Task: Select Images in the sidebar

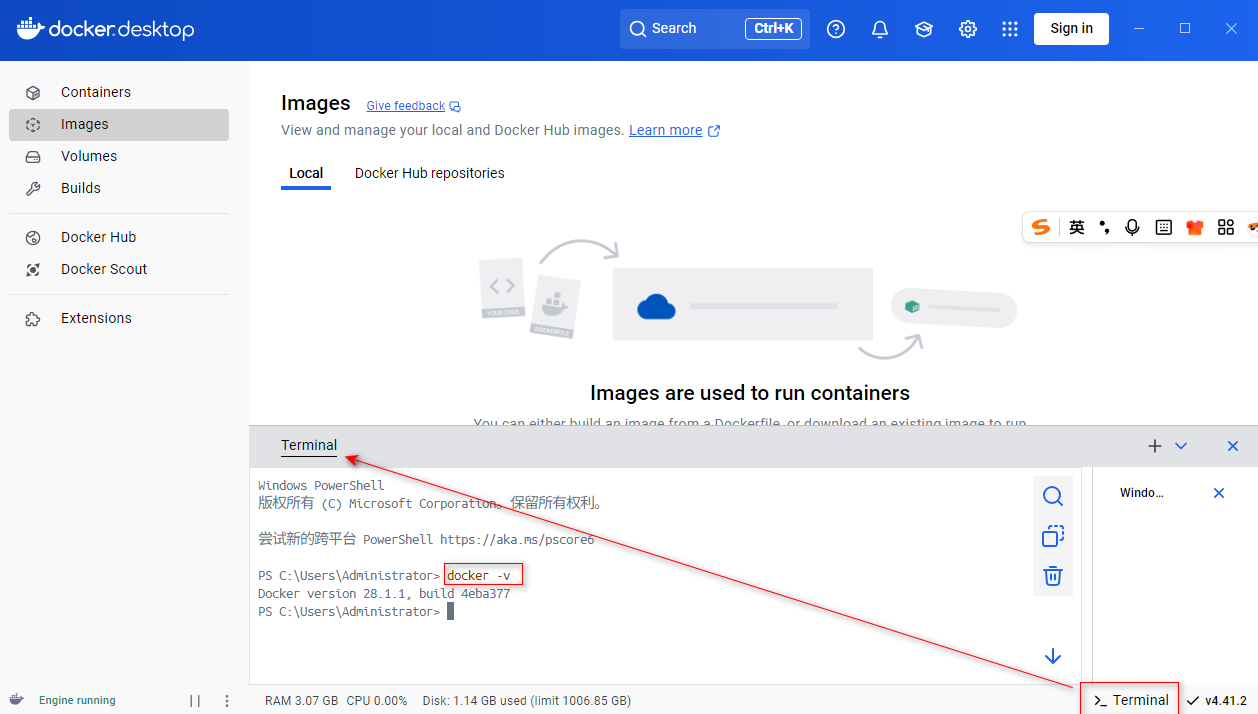Action: (x=119, y=124)
